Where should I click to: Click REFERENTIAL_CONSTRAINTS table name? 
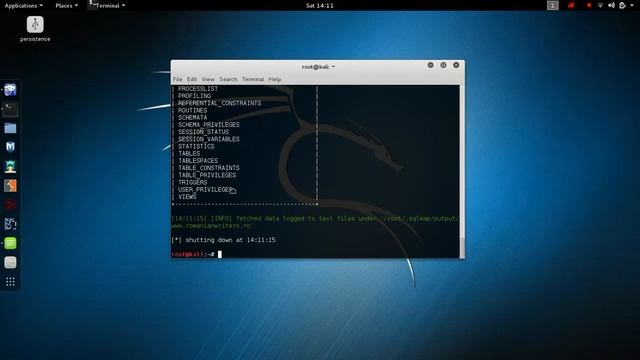click(220, 103)
